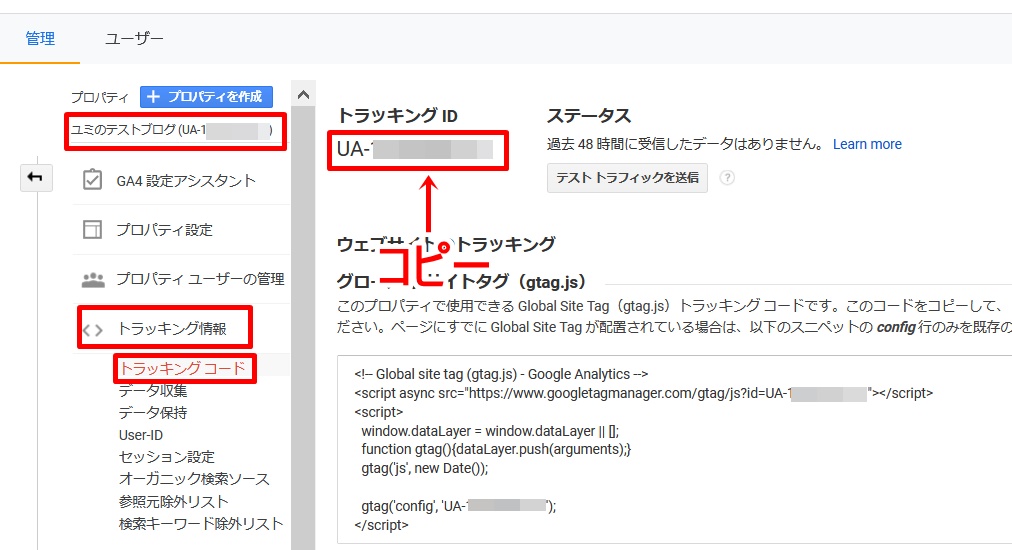Viewport: 1012px width, 550px height.
Task: Open the Learn more link
Action: click(867, 144)
